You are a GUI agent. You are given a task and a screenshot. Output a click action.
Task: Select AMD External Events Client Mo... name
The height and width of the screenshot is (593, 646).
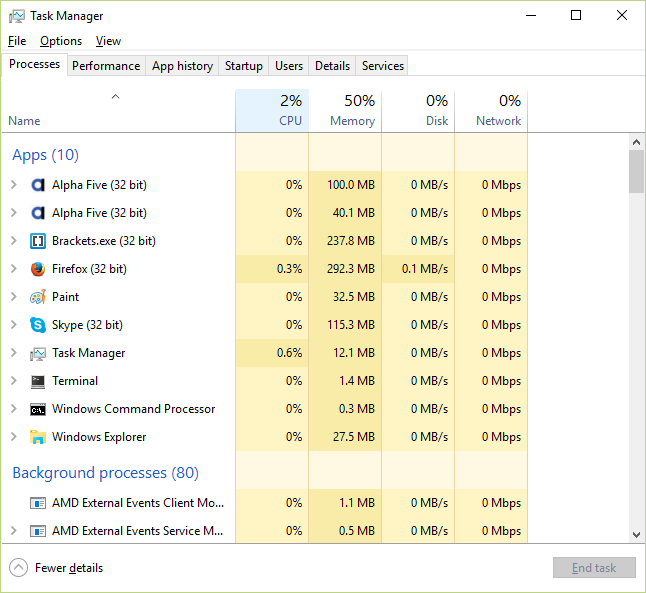(x=138, y=503)
